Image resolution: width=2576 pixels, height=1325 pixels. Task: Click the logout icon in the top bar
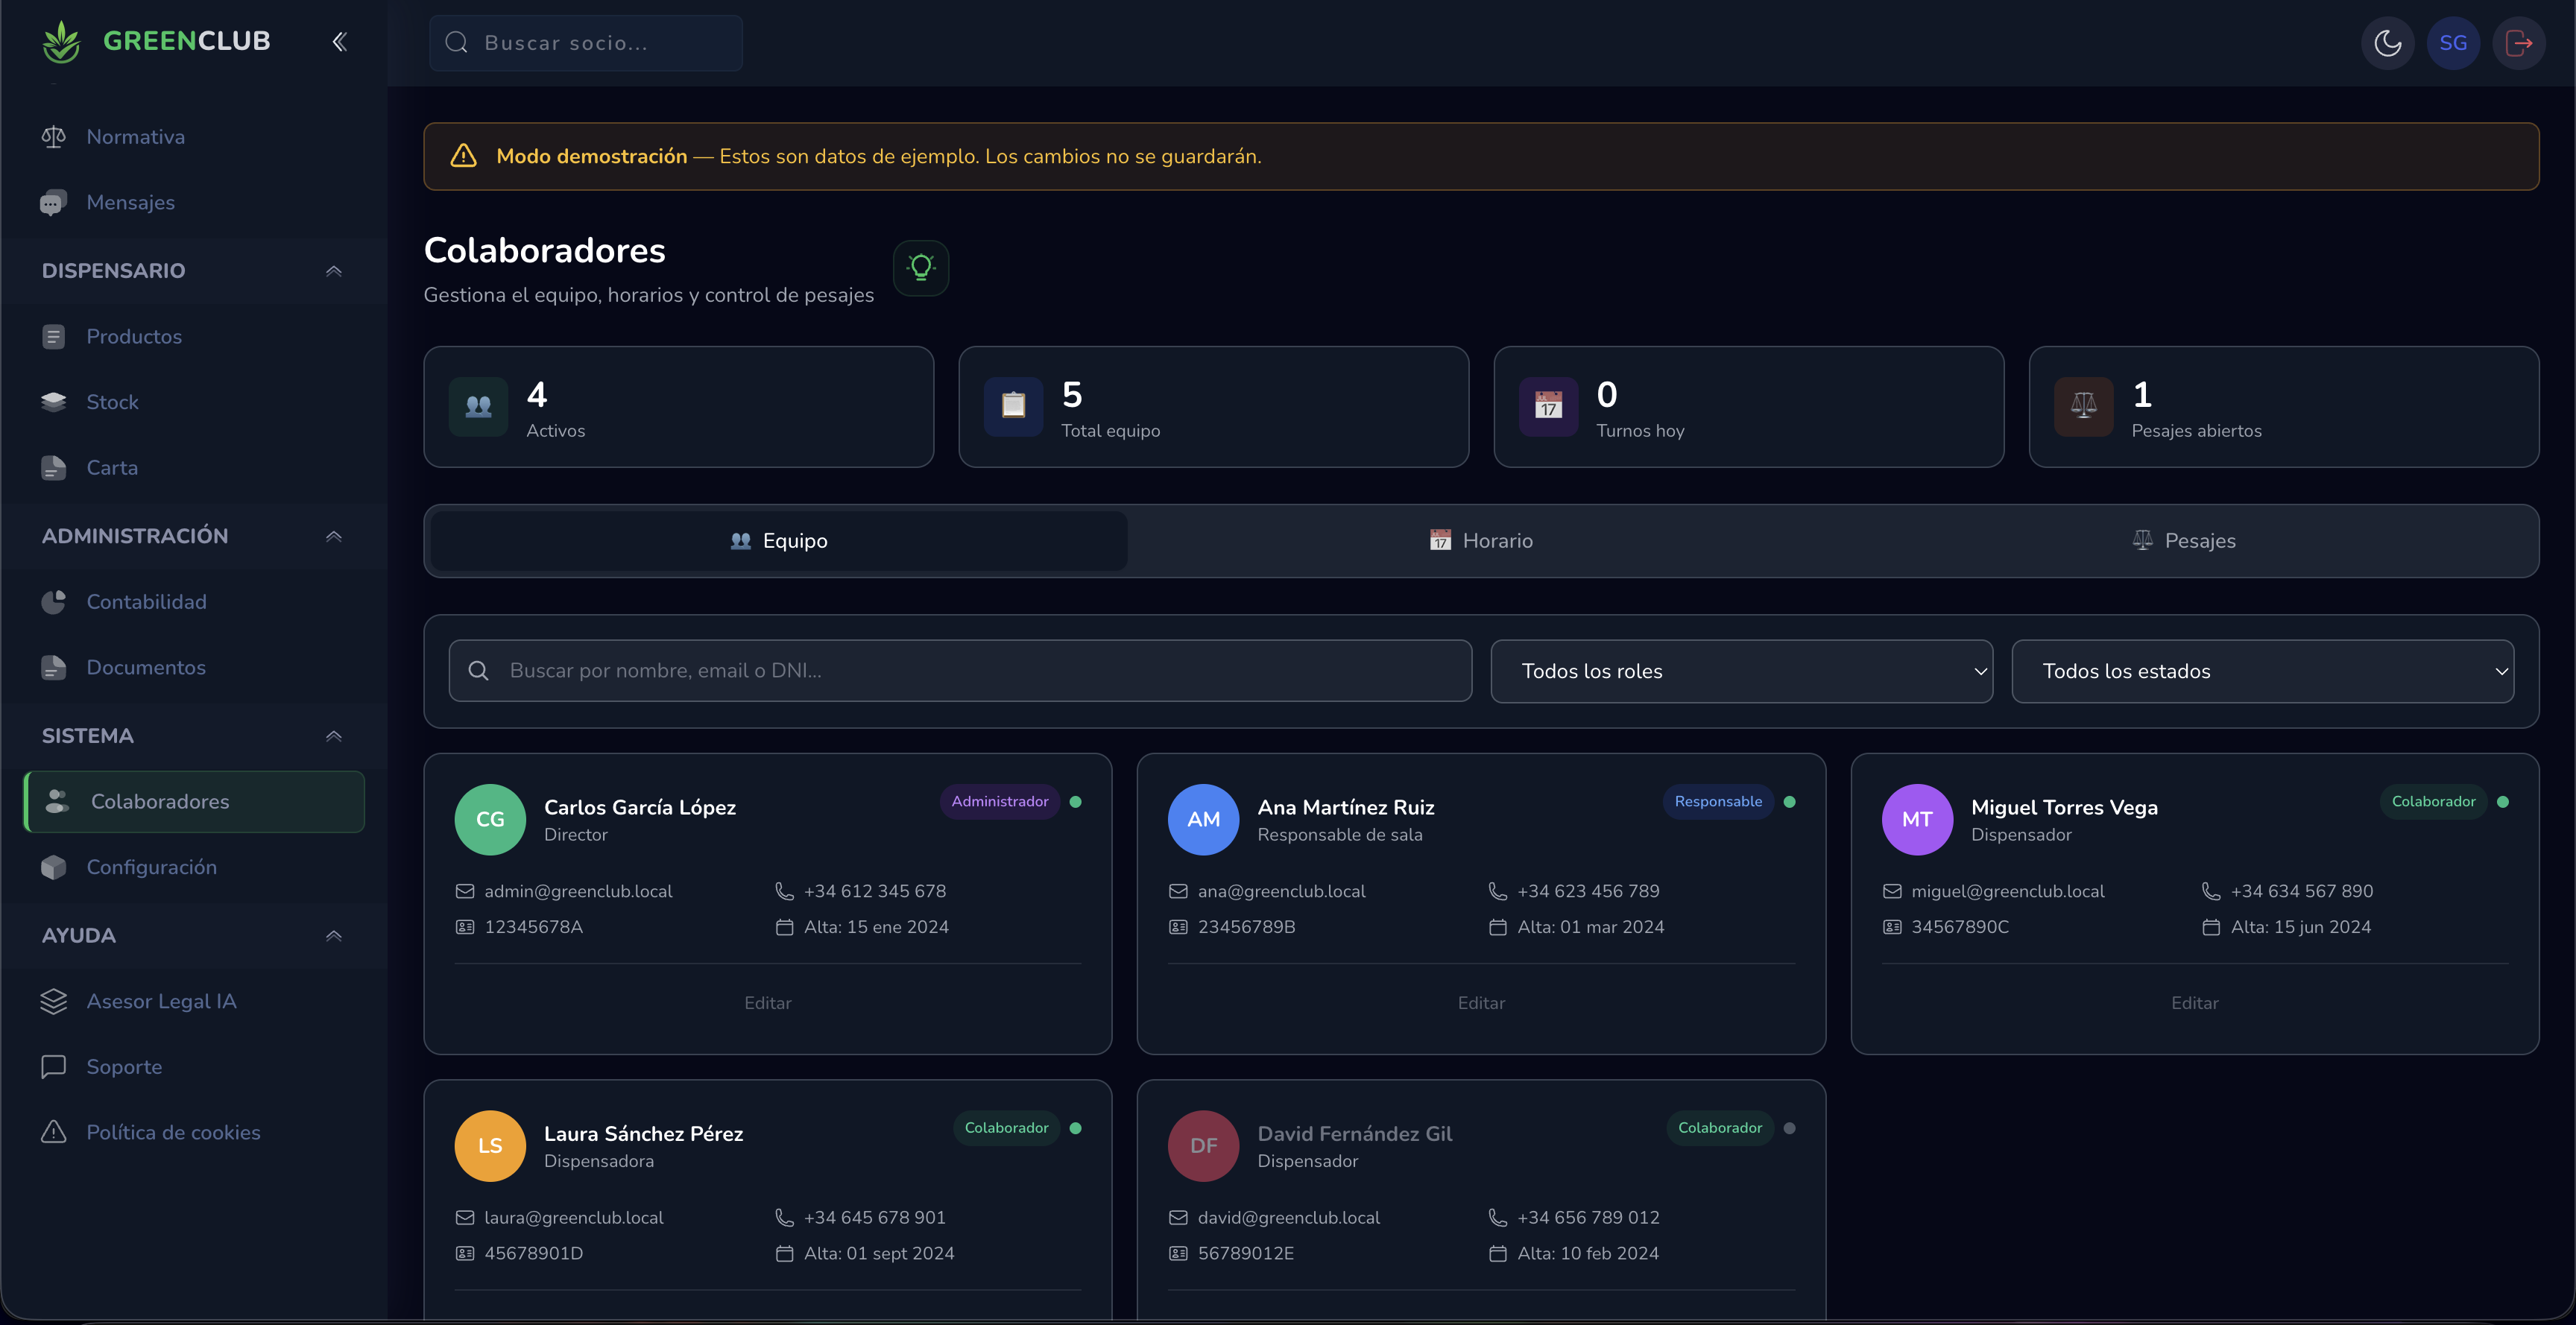pyautogui.click(x=2519, y=42)
